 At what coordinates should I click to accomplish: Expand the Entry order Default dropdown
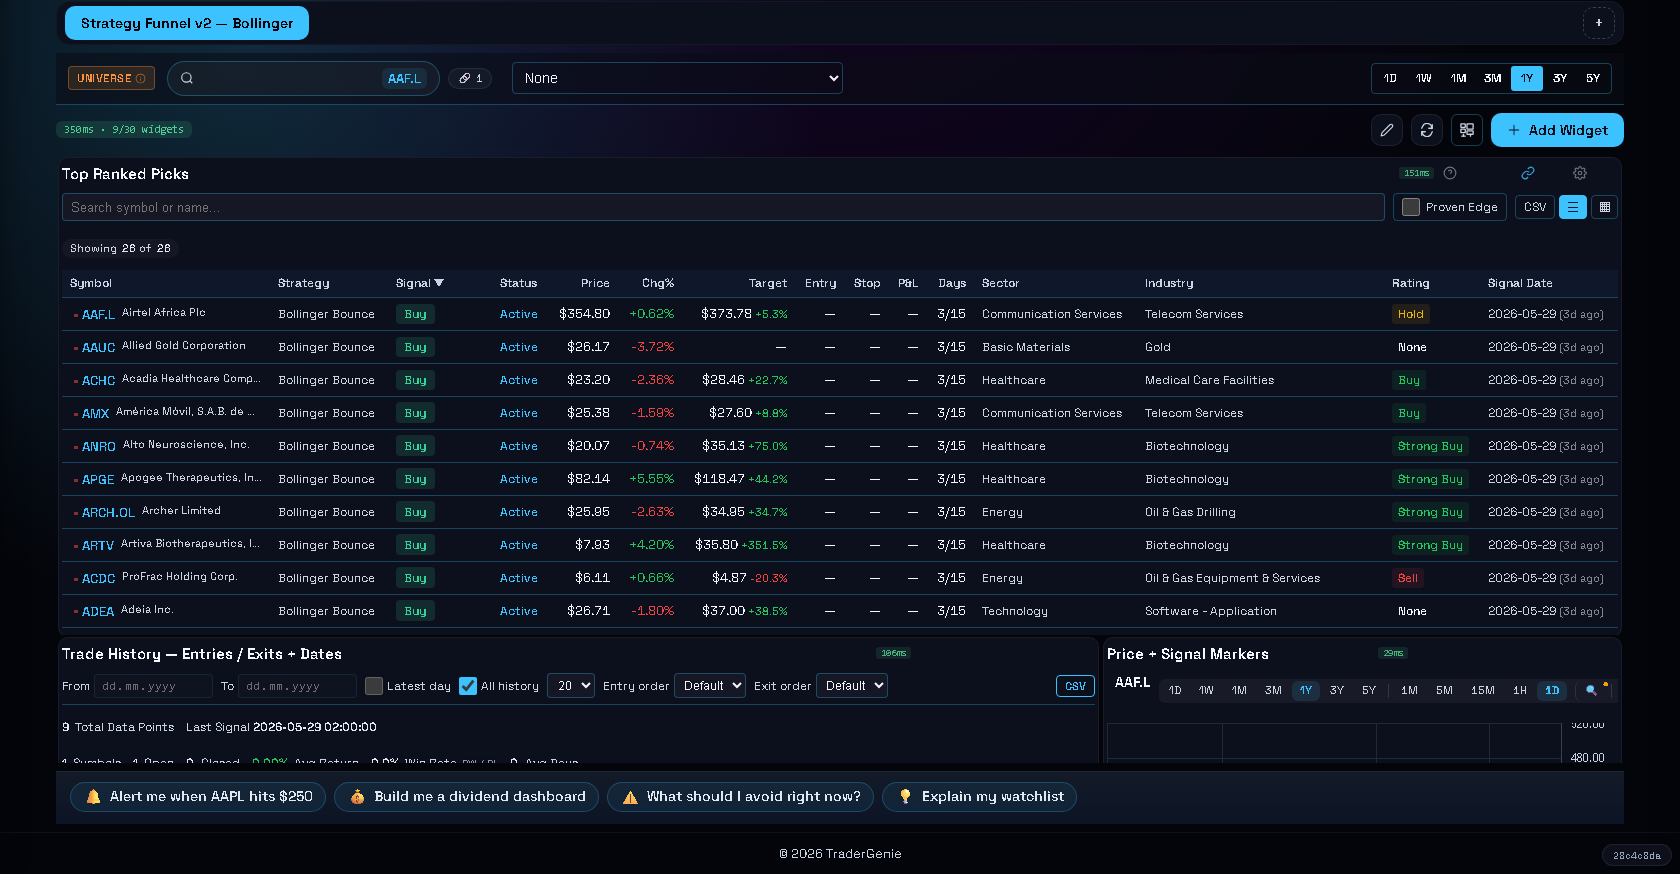(710, 686)
